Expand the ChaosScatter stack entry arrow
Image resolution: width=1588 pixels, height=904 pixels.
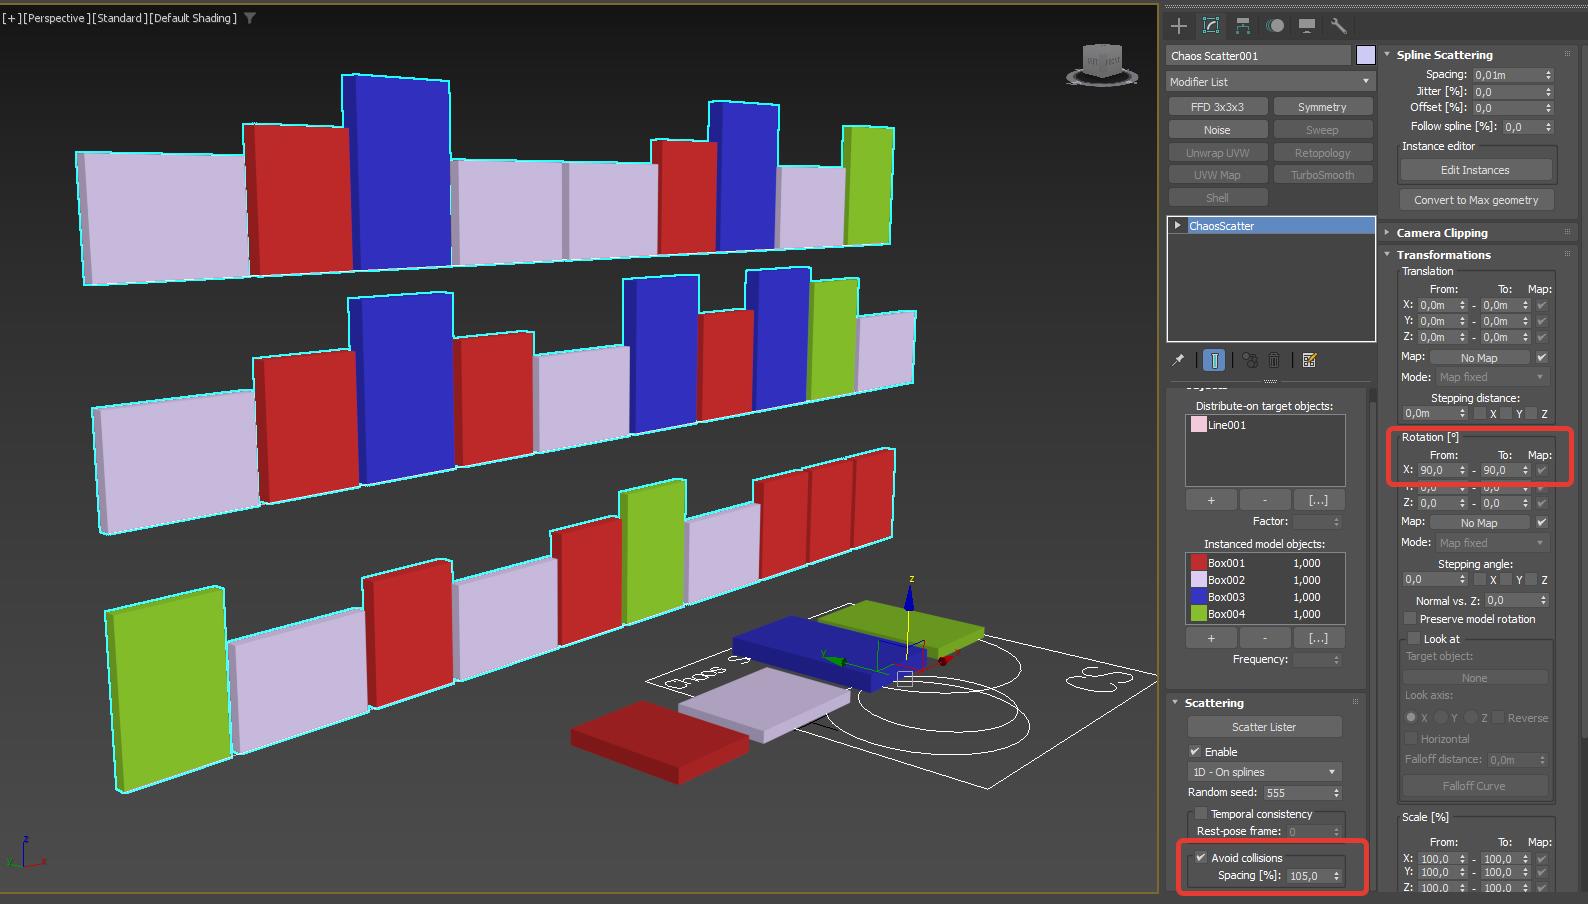[x=1178, y=226]
